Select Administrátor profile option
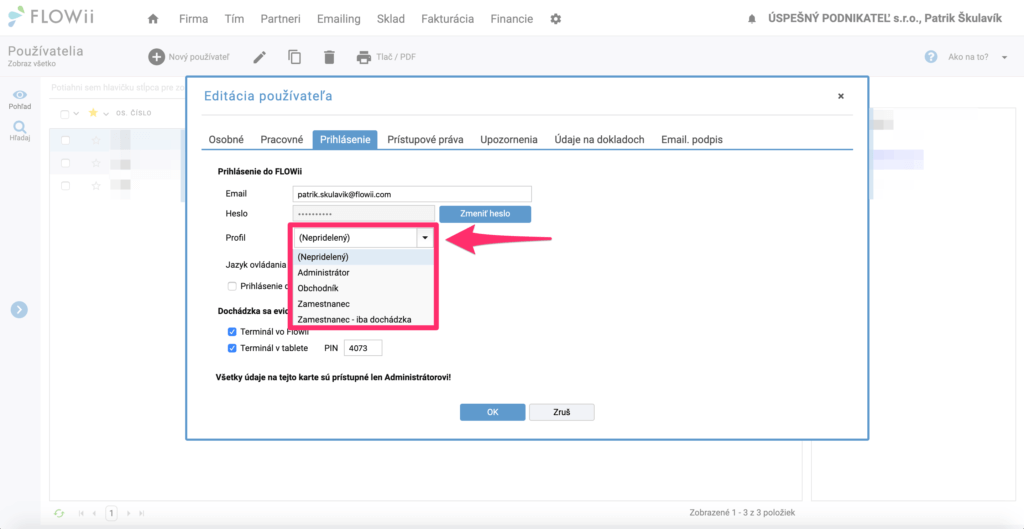Image resolution: width=1024 pixels, height=529 pixels. point(362,272)
